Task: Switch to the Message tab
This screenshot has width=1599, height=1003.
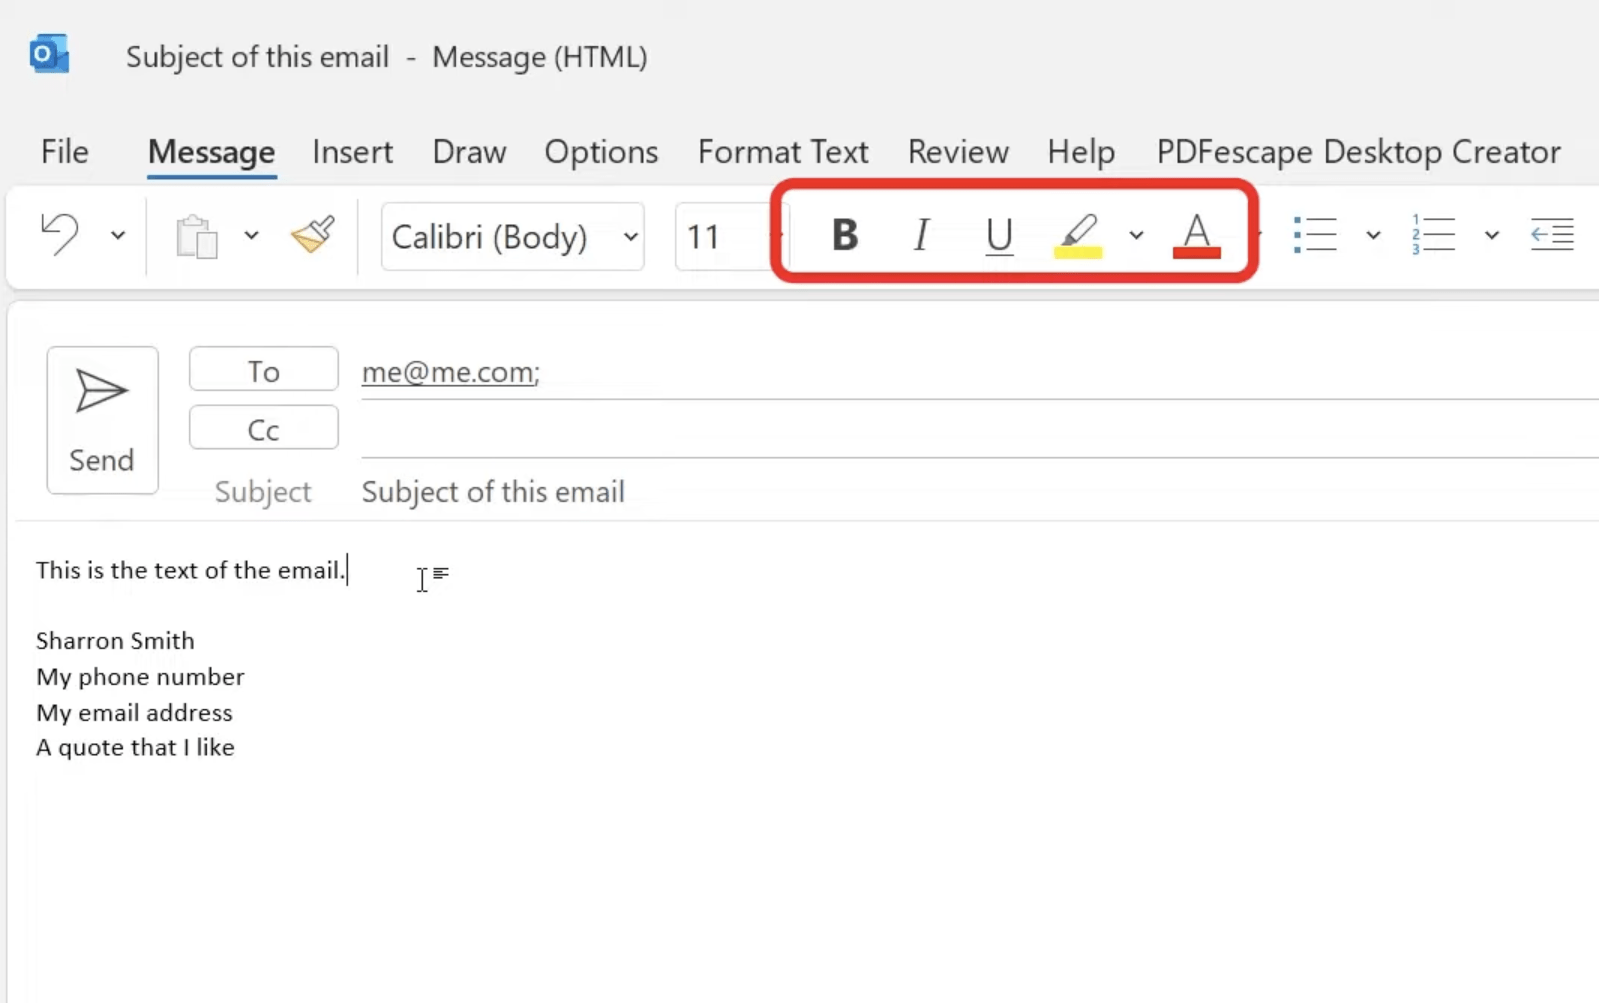Action: point(211,152)
